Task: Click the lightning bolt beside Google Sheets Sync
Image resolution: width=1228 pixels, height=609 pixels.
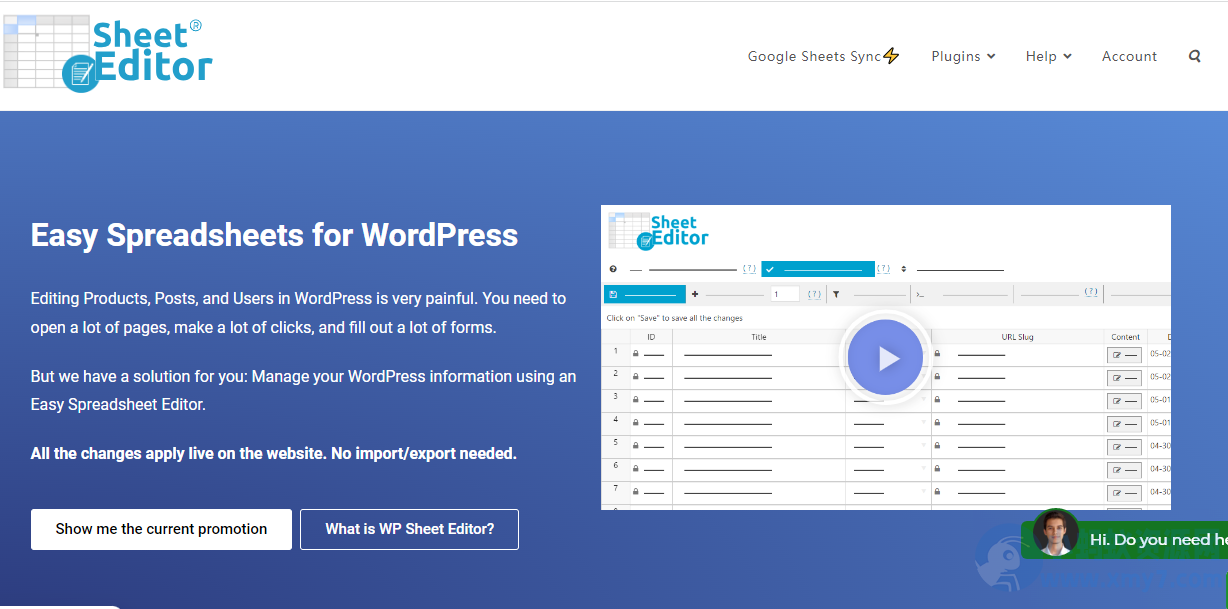Action: click(893, 54)
